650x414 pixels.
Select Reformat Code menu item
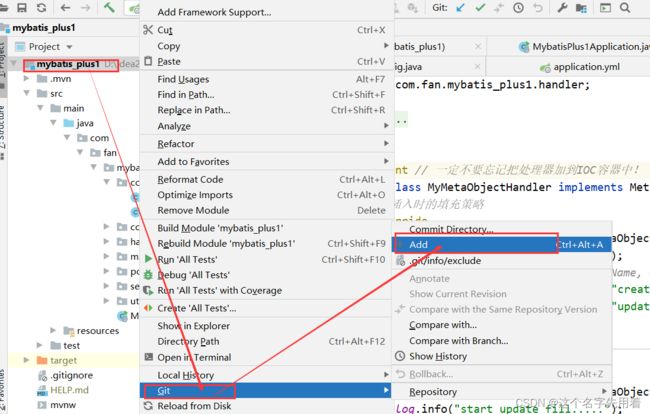pos(267,179)
